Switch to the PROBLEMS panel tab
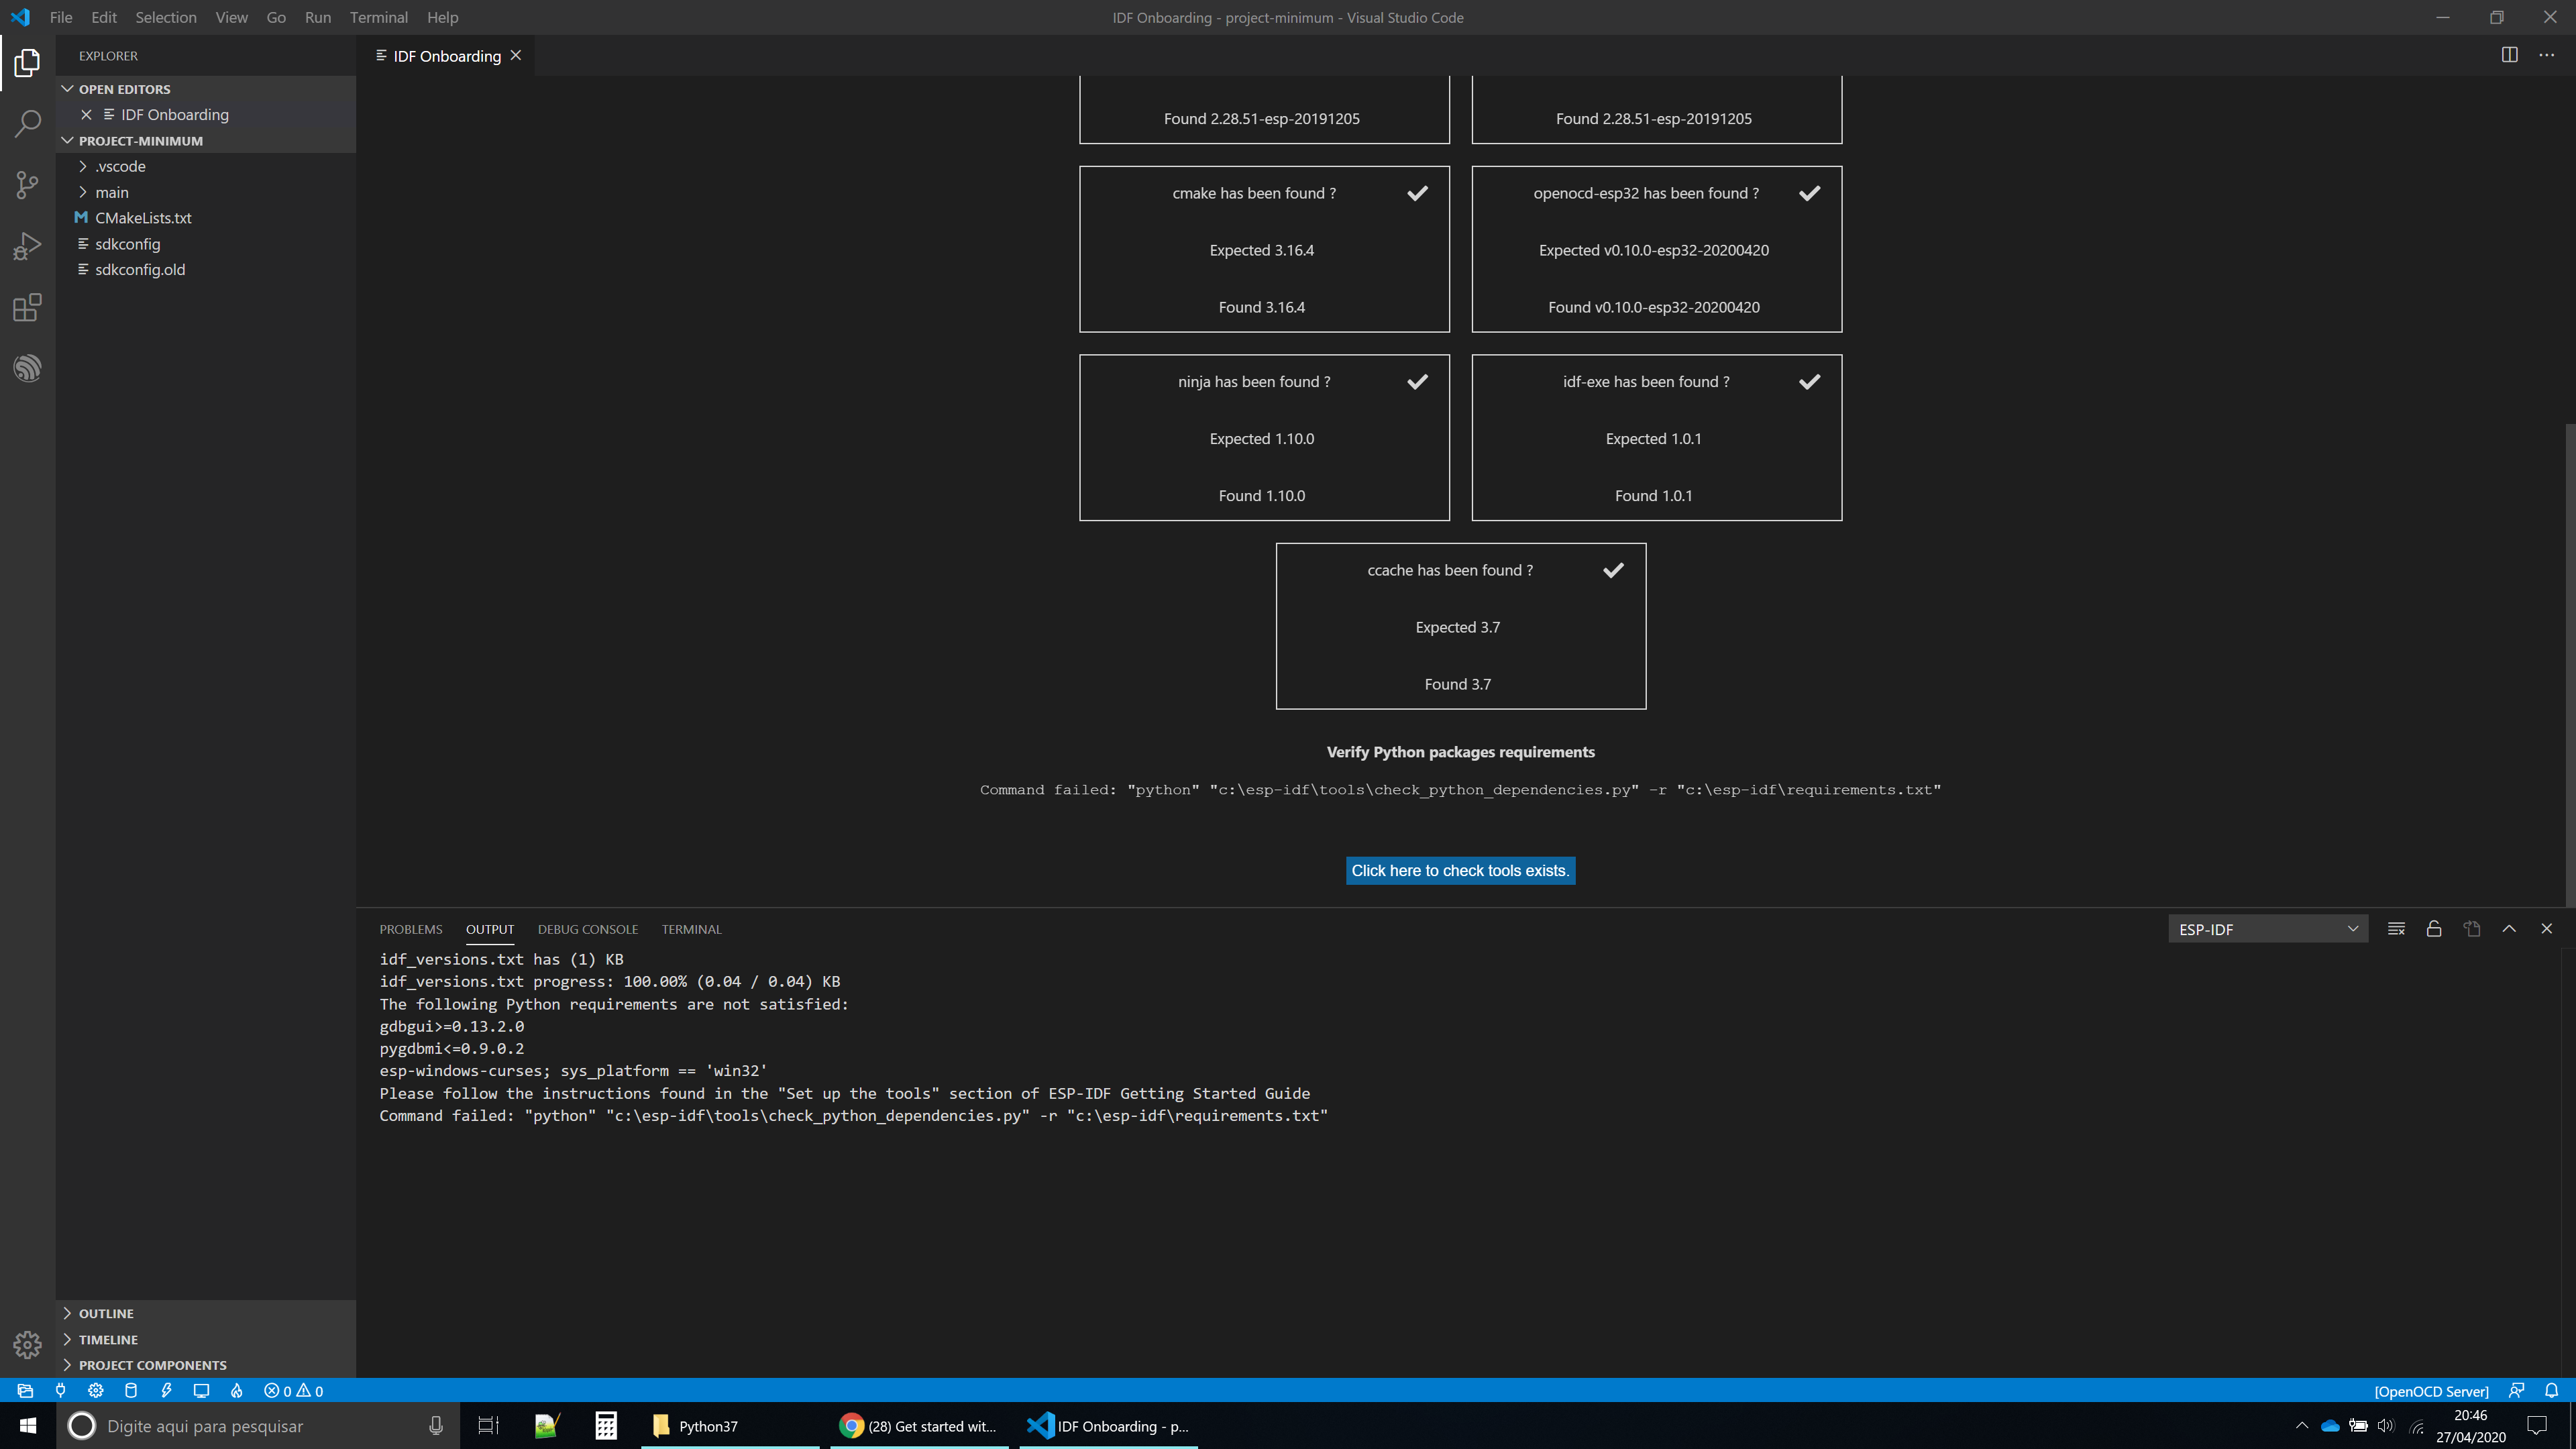Screen dimensions: 2576x1449 (411, 929)
